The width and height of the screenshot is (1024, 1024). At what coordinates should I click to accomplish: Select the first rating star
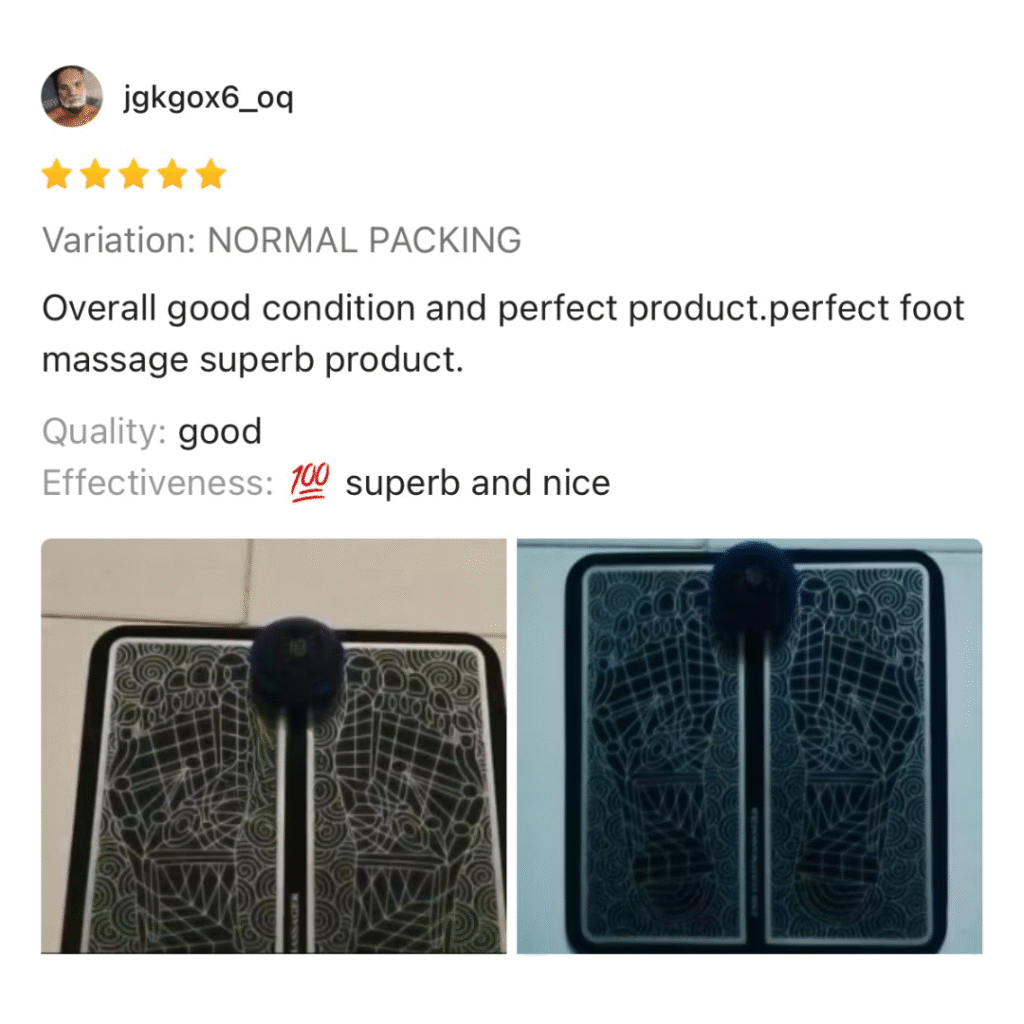coord(57,174)
